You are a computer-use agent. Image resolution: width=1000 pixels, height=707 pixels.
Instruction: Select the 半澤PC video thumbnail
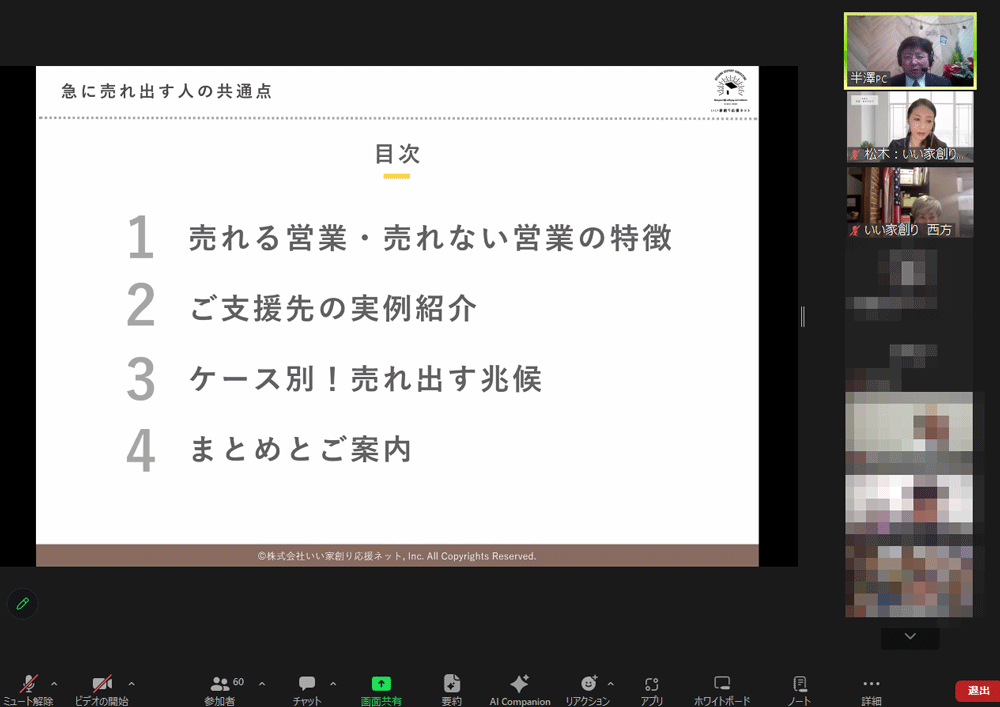tap(909, 50)
